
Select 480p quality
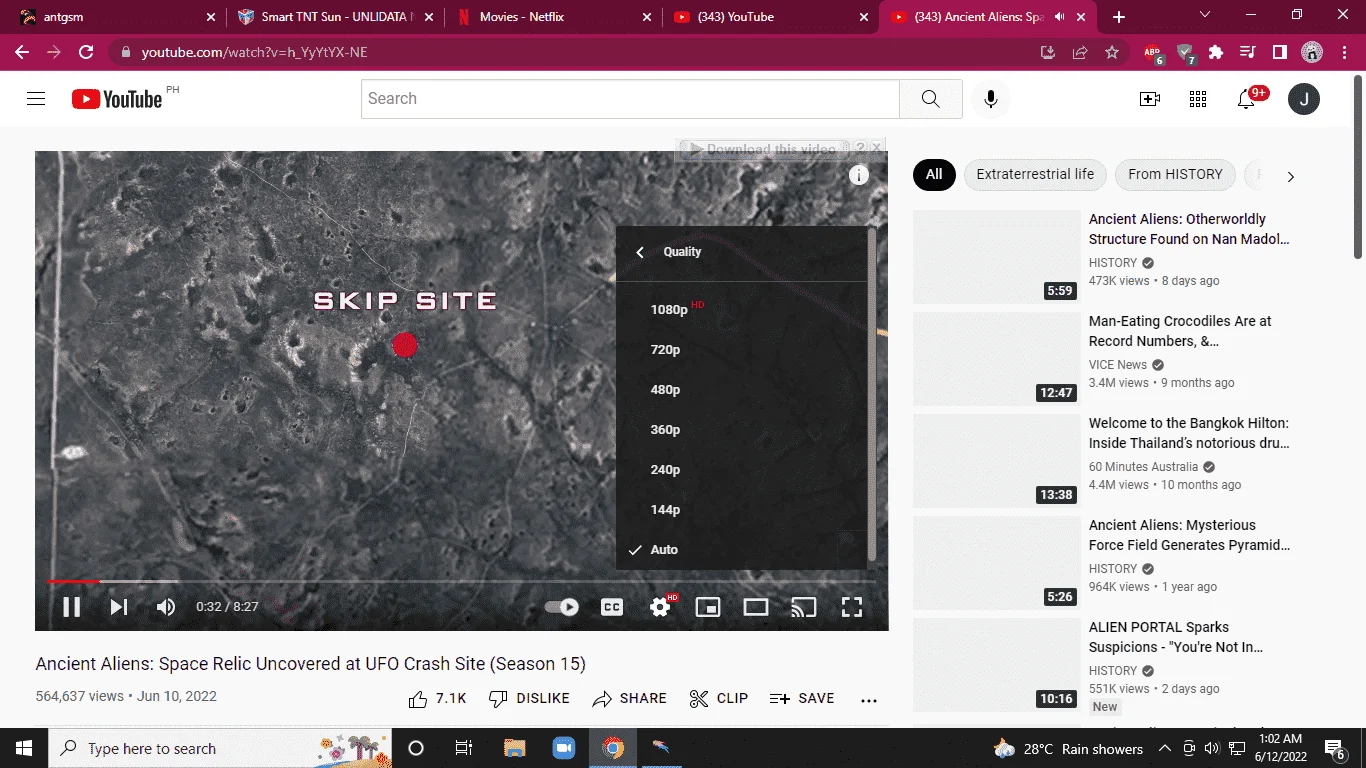741,390
